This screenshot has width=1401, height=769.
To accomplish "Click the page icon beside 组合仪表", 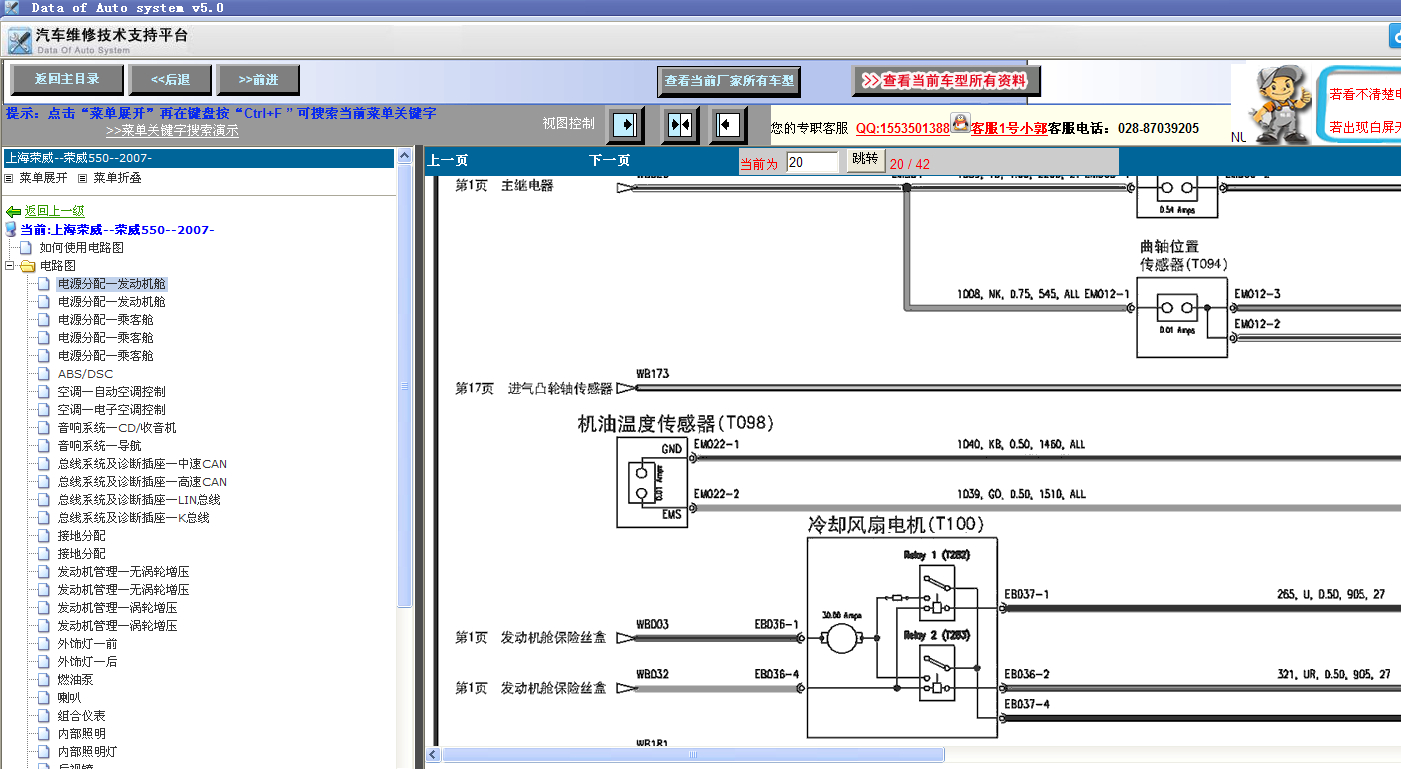I will 44,716.
